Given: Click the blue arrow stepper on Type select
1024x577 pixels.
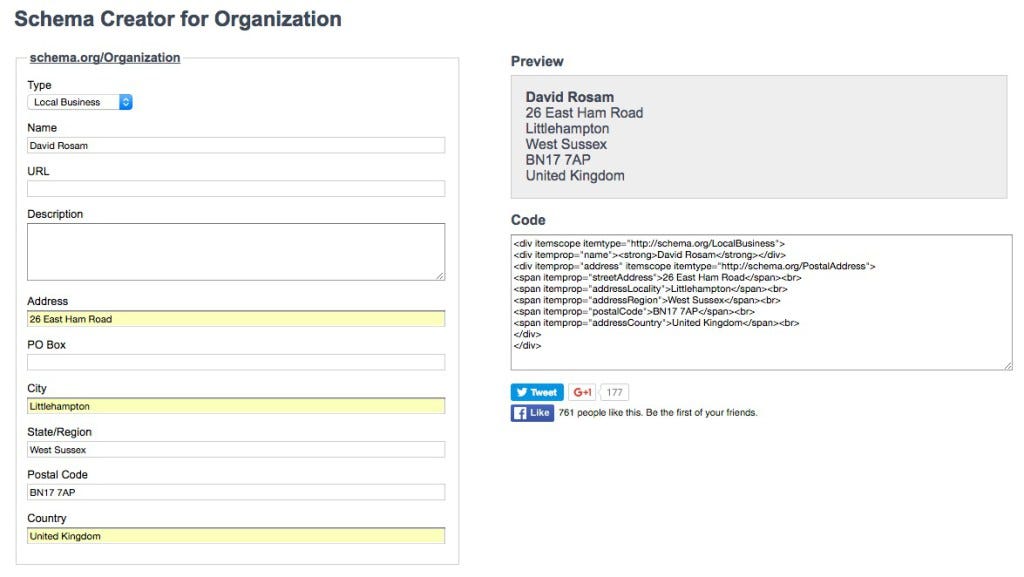Looking at the screenshot, I should coord(125,102).
